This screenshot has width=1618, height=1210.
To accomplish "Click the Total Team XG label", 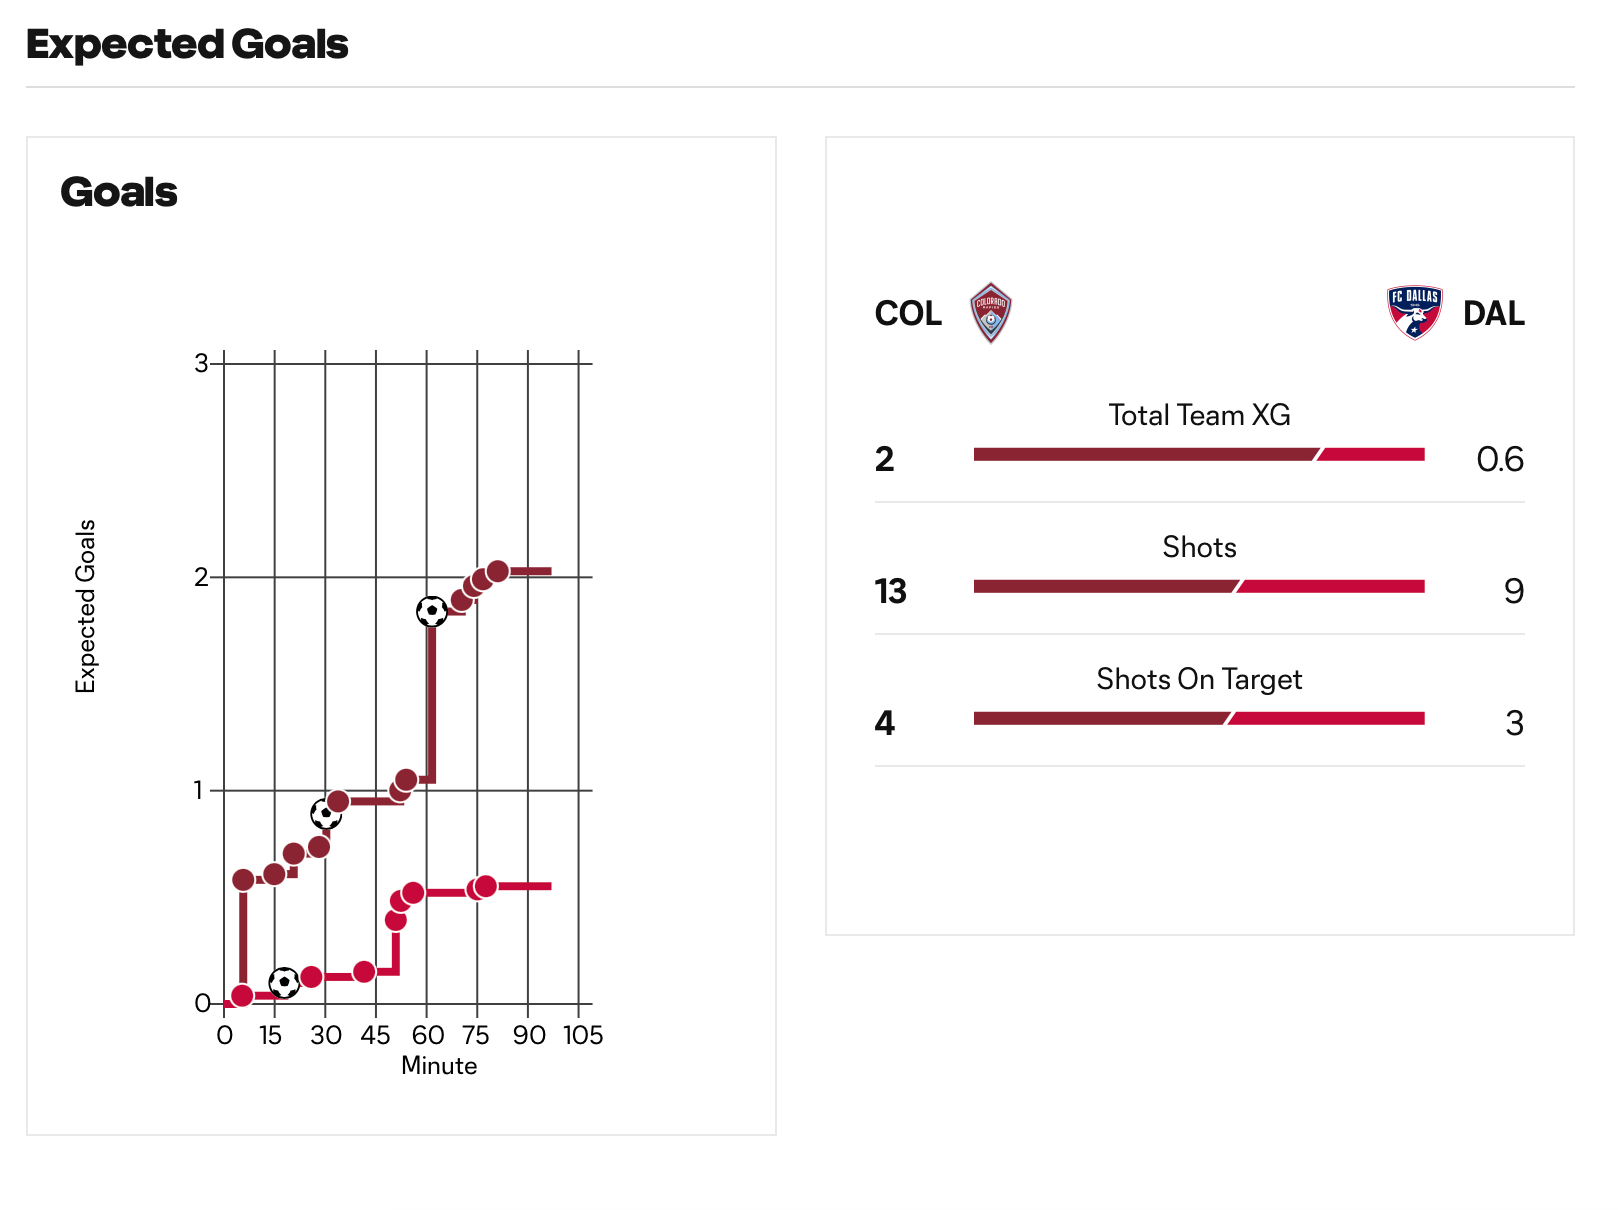I will pos(1199,415).
